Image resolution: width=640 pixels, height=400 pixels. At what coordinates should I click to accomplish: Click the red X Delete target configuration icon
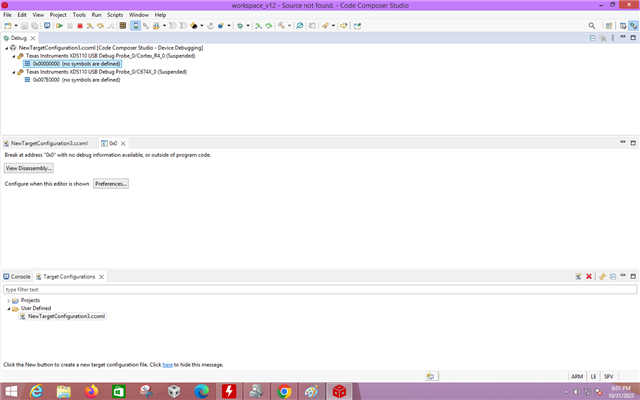click(589, 276)
